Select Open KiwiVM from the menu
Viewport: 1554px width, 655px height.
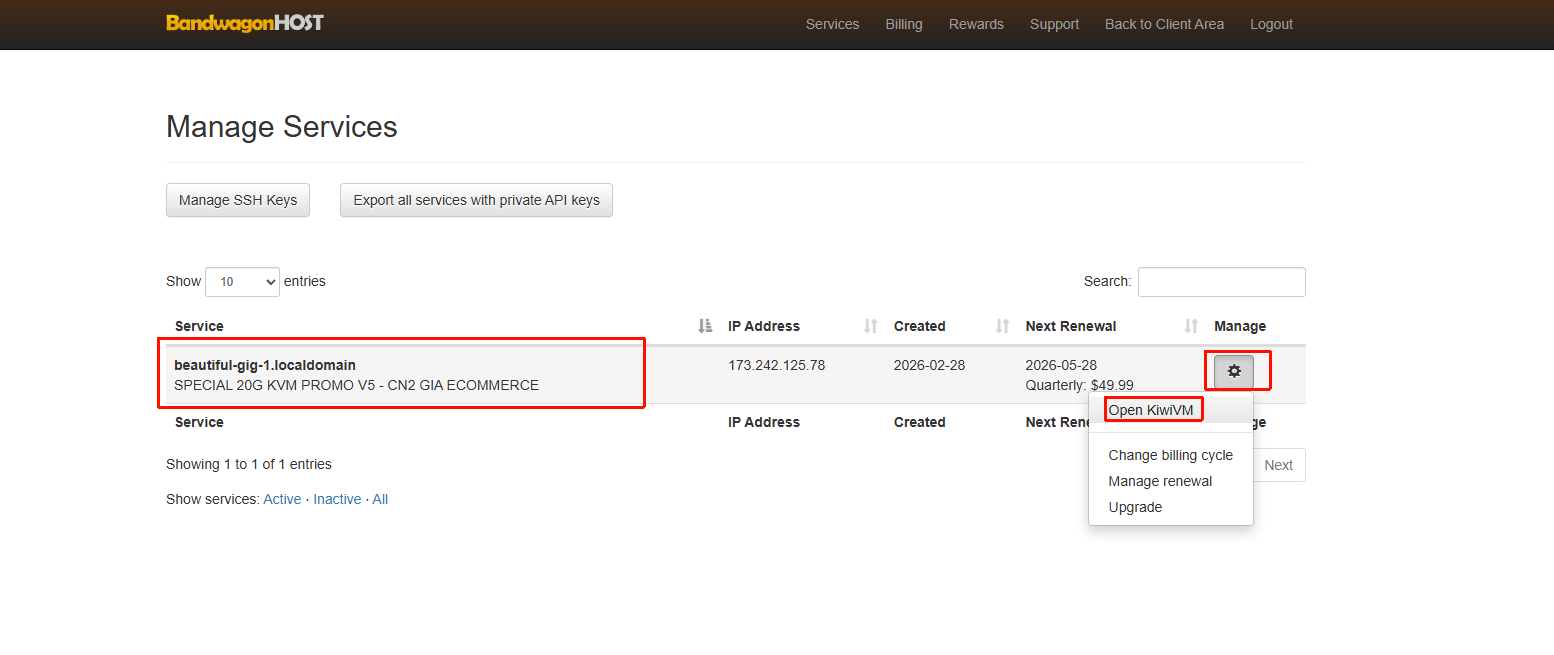pos(1151,410)
